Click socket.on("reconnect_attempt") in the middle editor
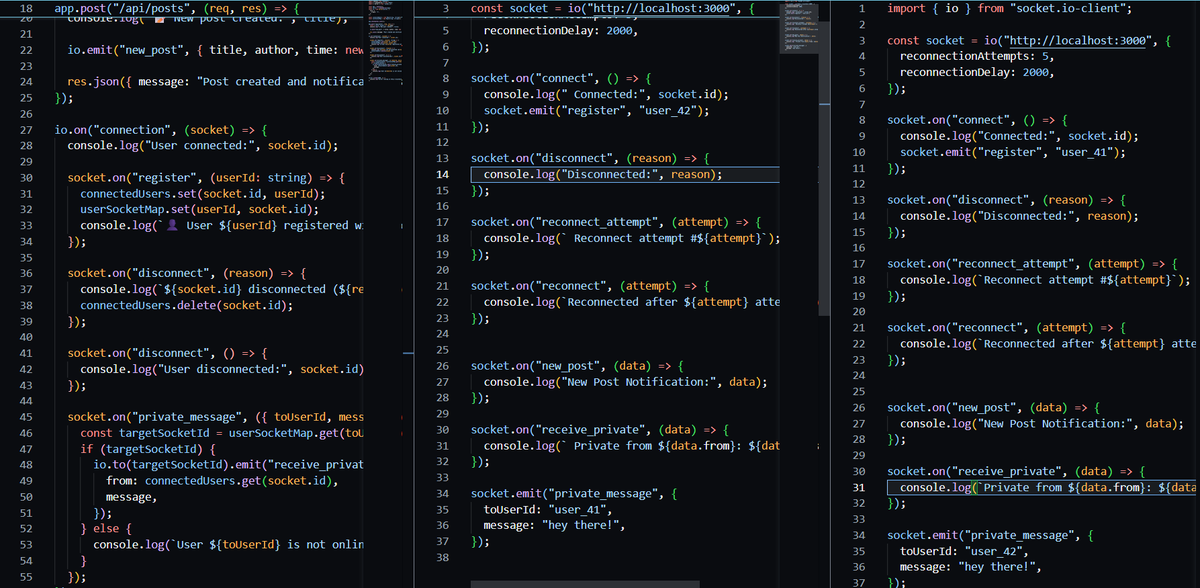This screenshot has width=1200, height=588. pyautogui.click(x=616, y=222)
